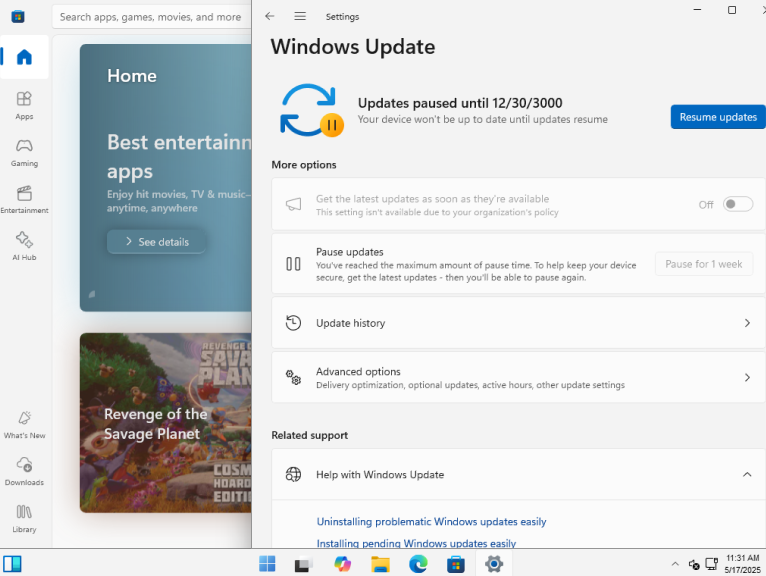Click the muted volume tray icon

tap(694, 565)
